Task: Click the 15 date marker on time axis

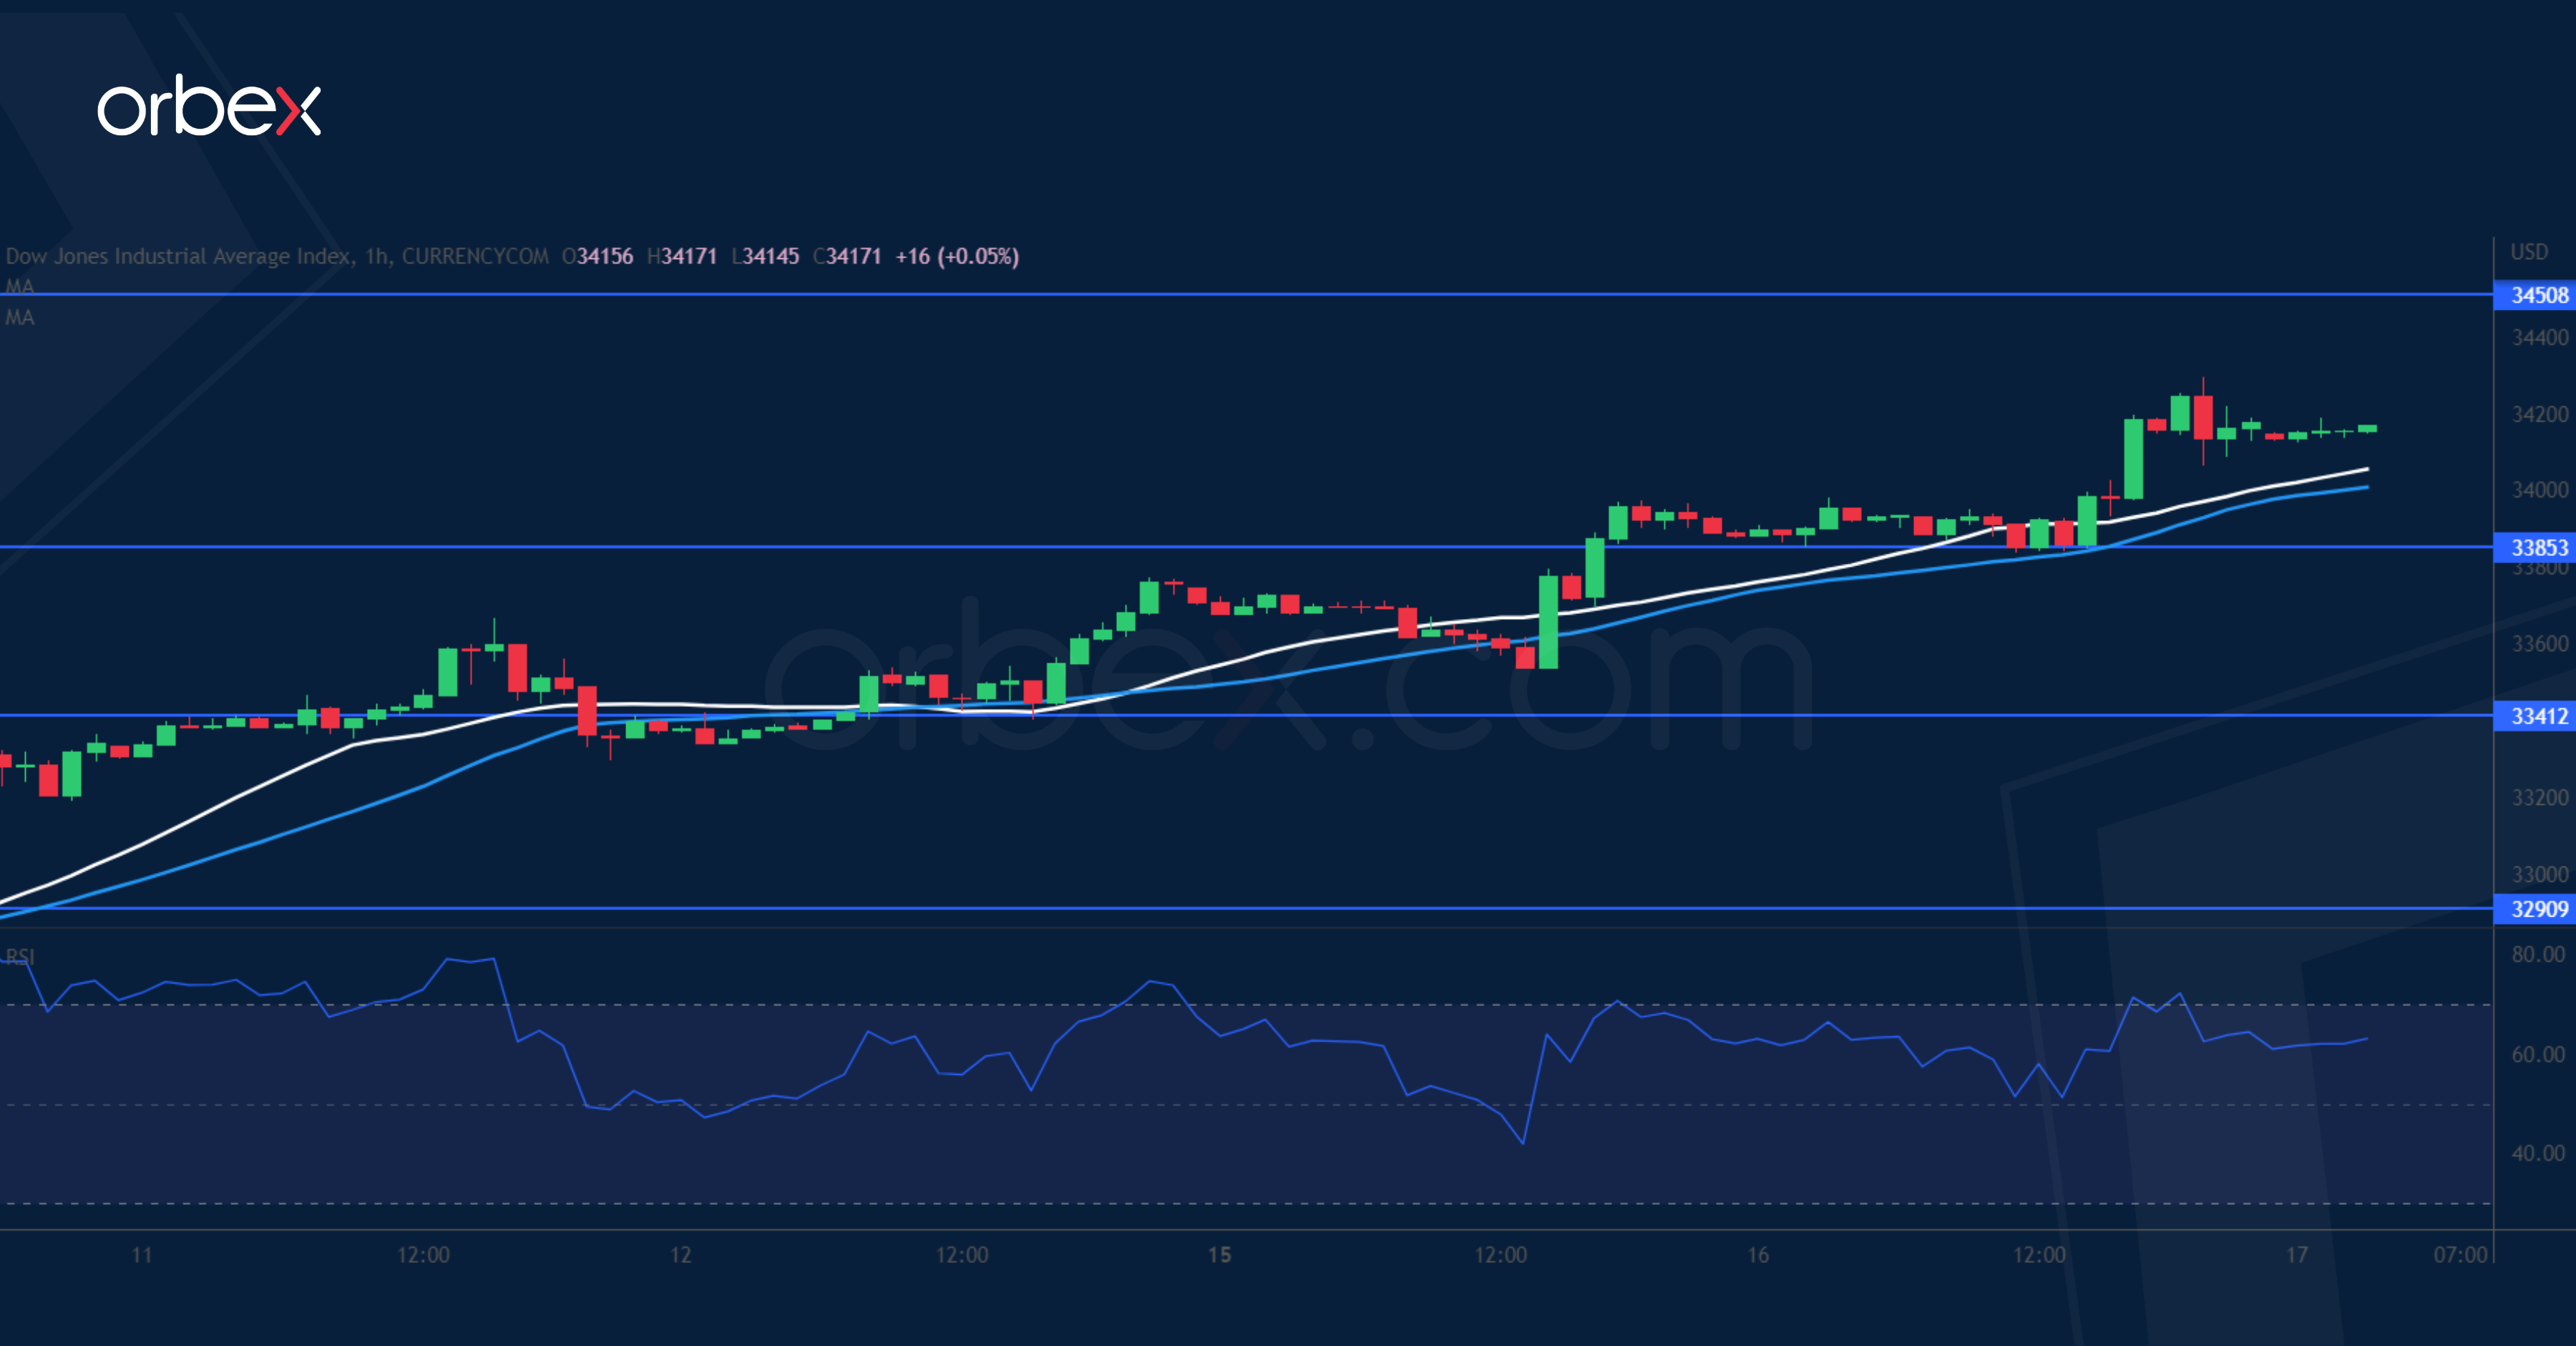Action: [1219, 1254]
